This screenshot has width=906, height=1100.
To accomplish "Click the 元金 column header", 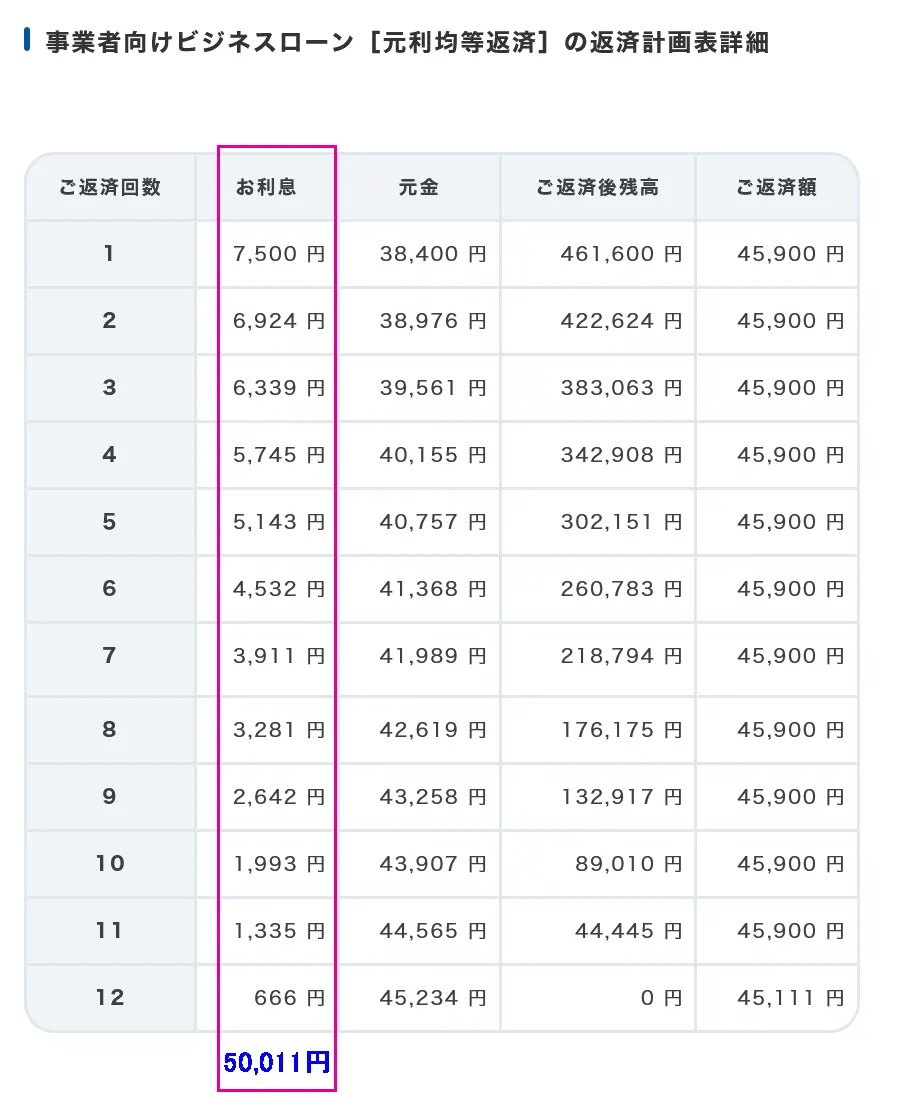I will click(419, 187).
